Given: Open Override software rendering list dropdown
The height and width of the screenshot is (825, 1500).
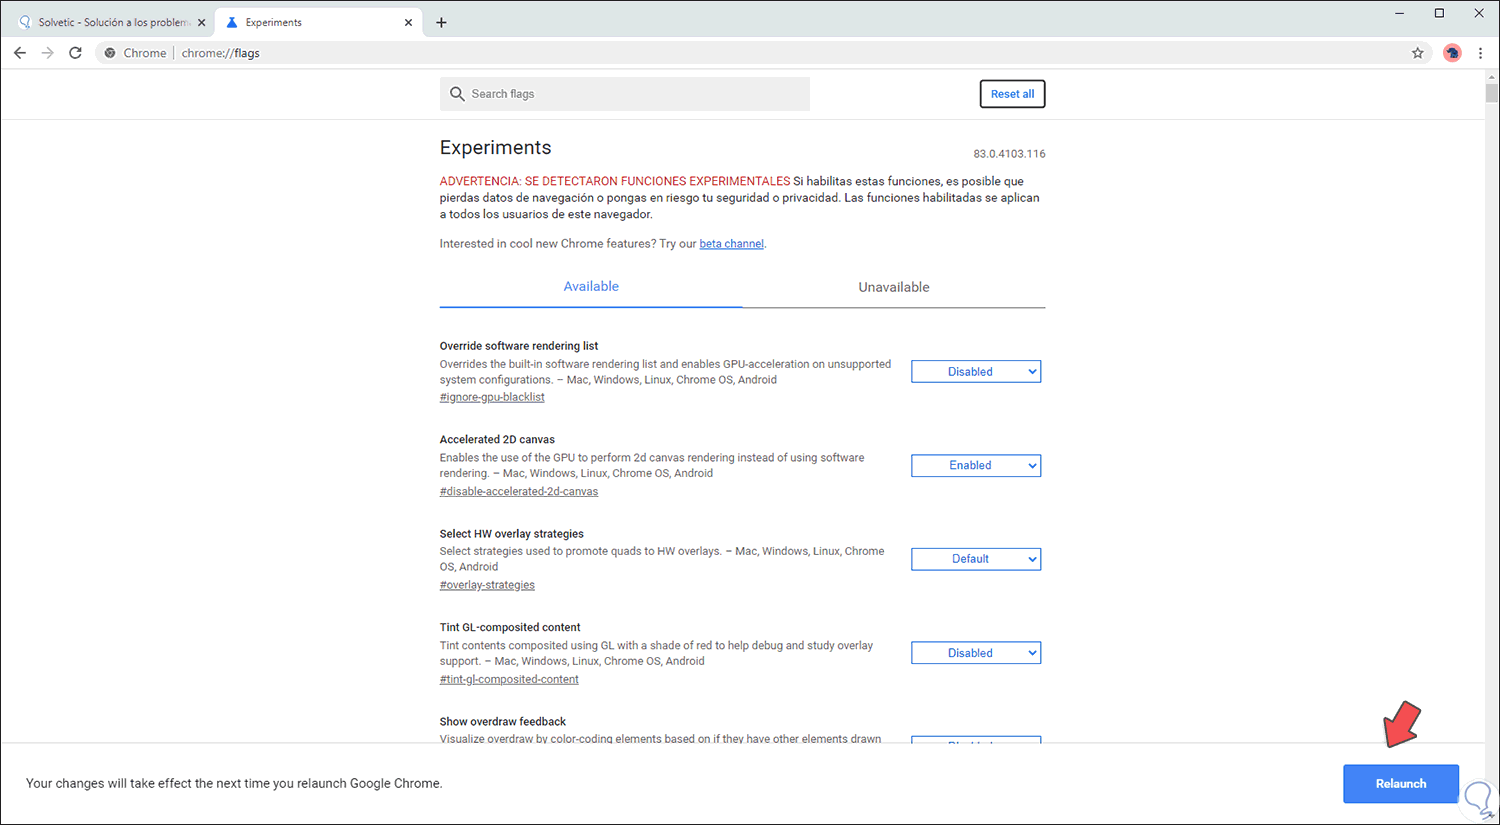Looking at the screenshot, I should click(x=975, y=372).
